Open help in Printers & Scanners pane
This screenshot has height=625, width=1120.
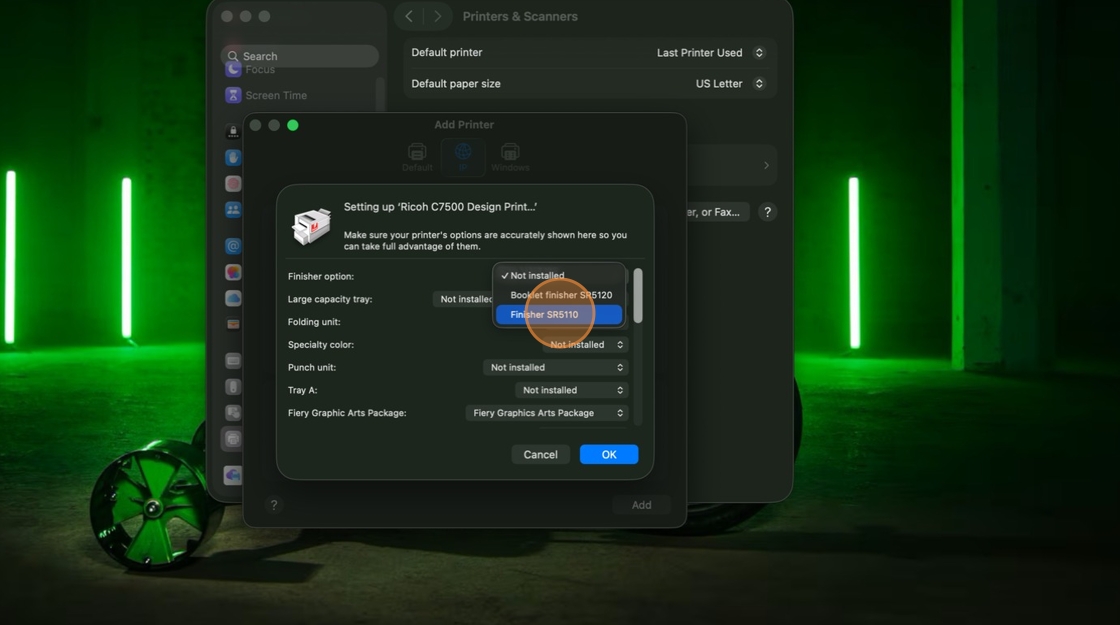pyautogui.click(x=767, y=212)
